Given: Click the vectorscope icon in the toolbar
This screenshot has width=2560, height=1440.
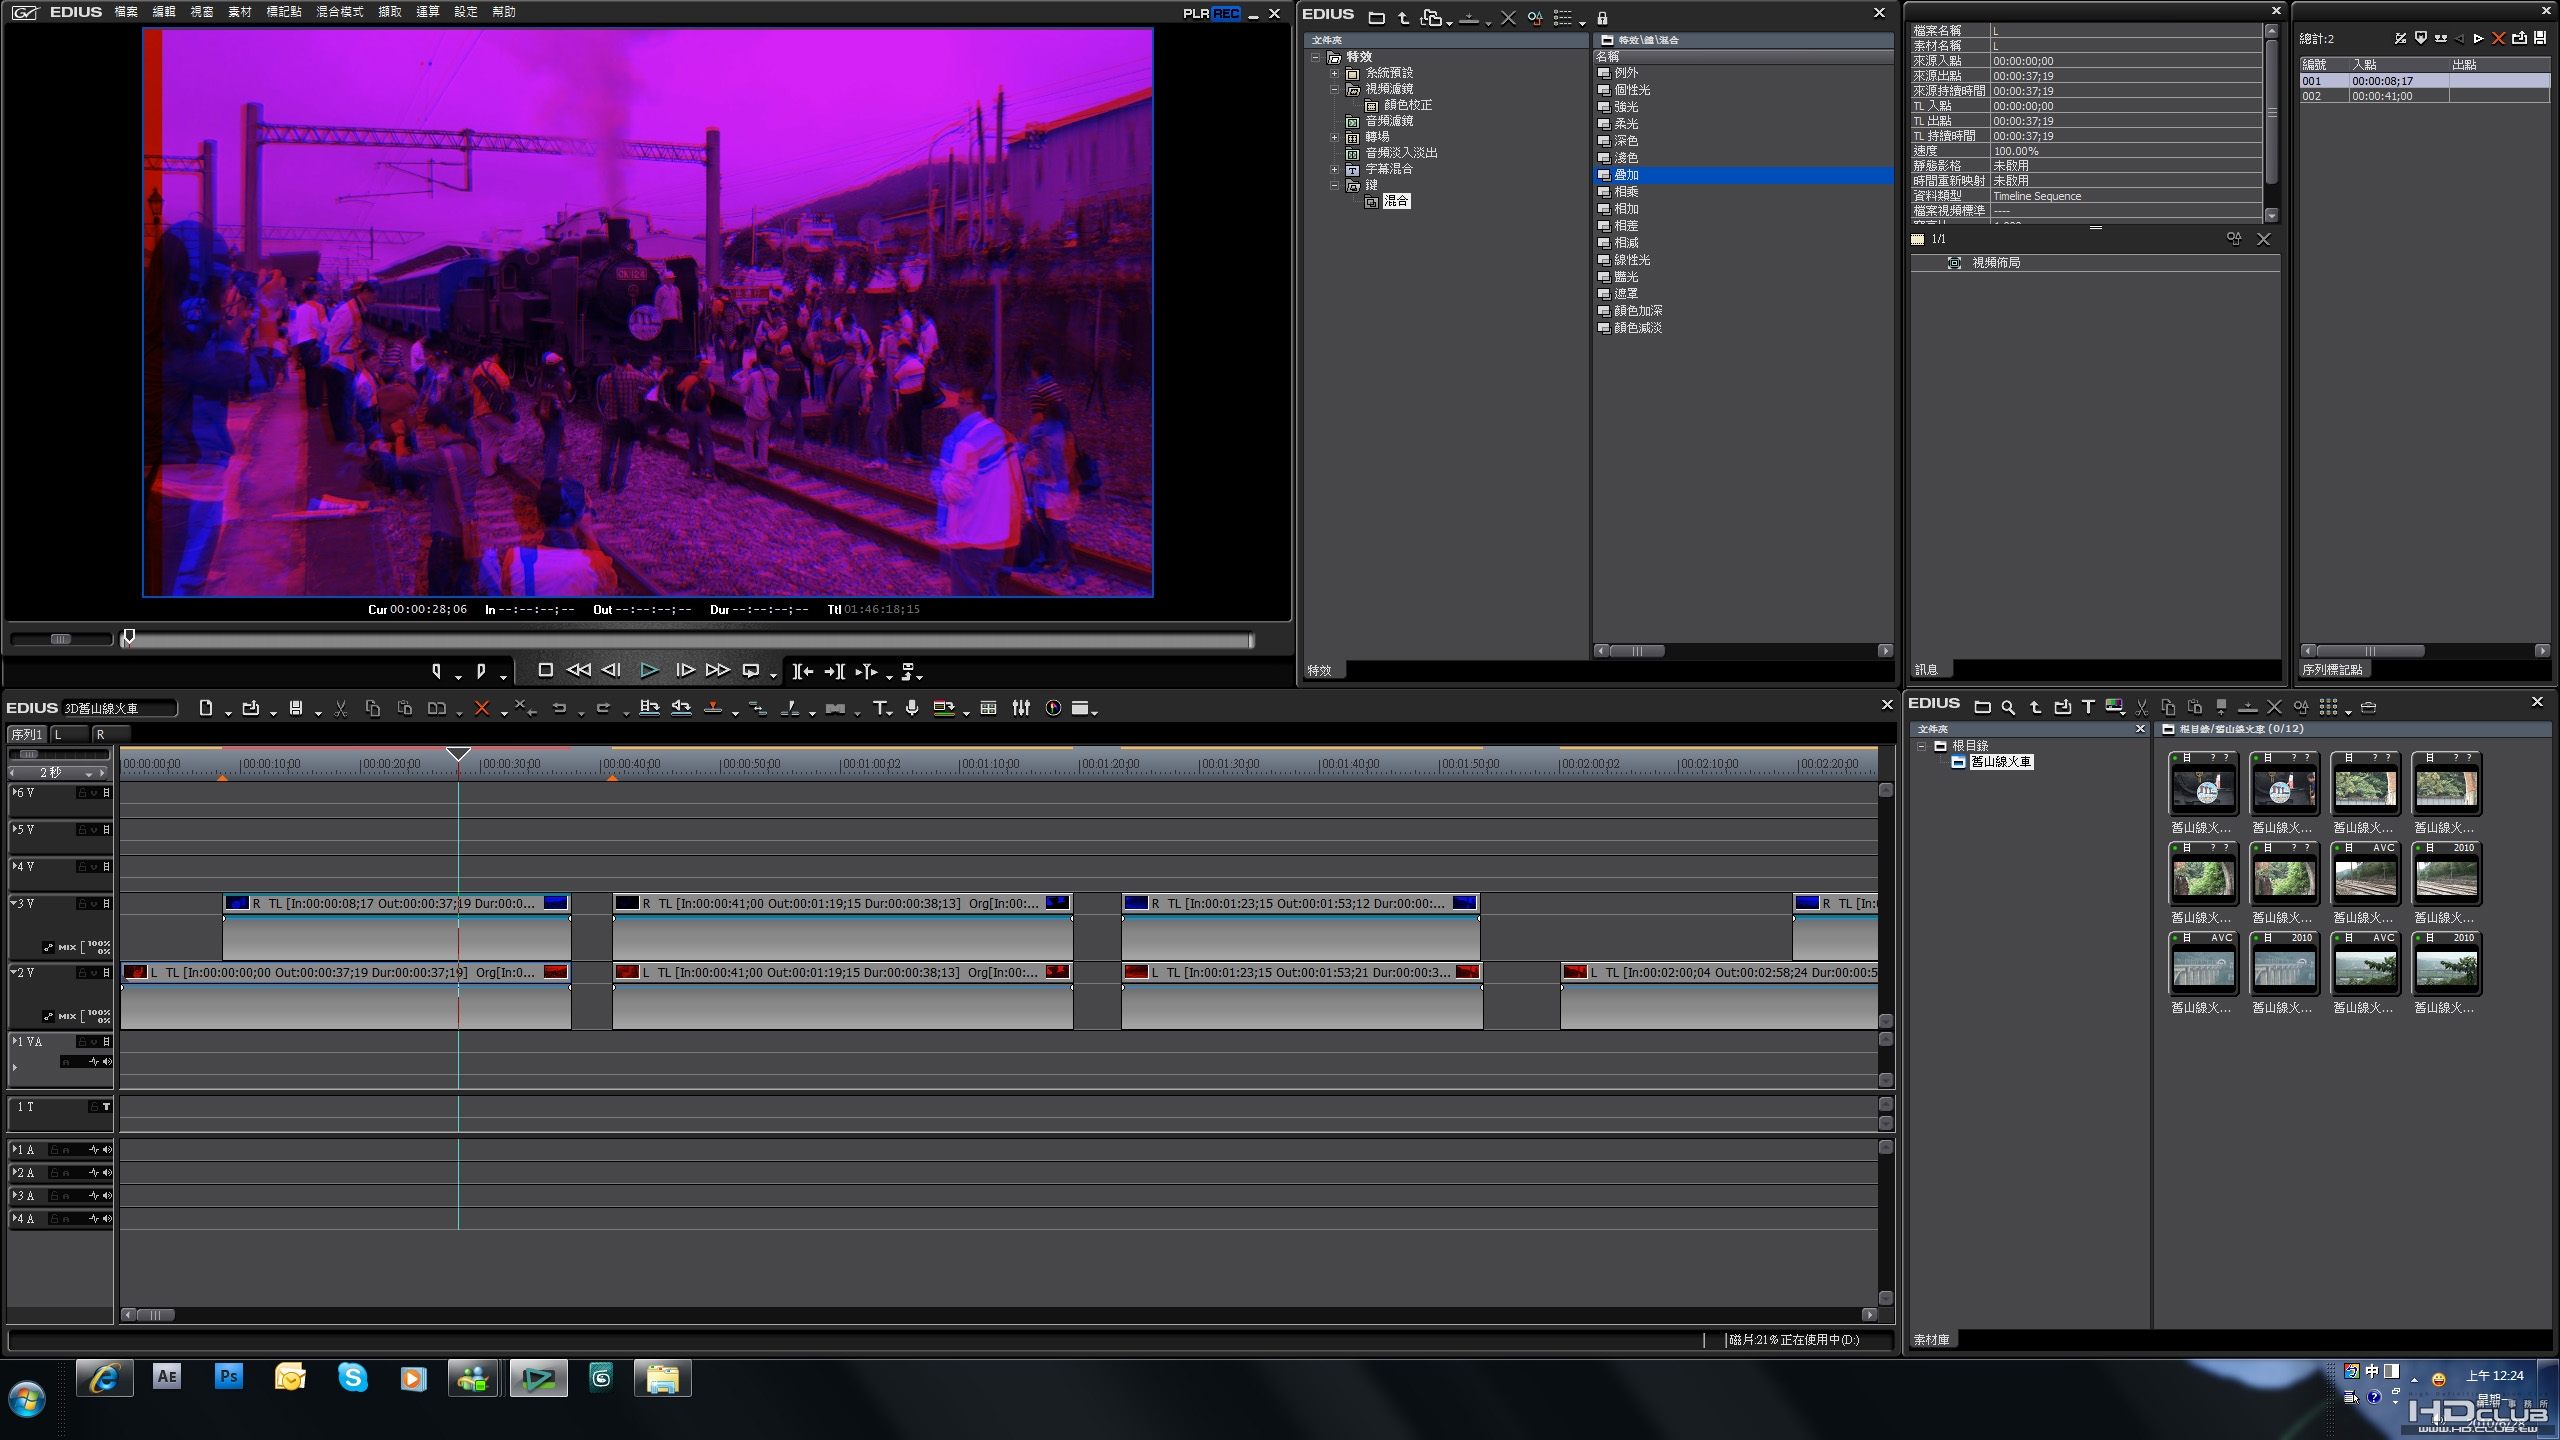Looking at the screenshot, I should (x=1053, y=708).
